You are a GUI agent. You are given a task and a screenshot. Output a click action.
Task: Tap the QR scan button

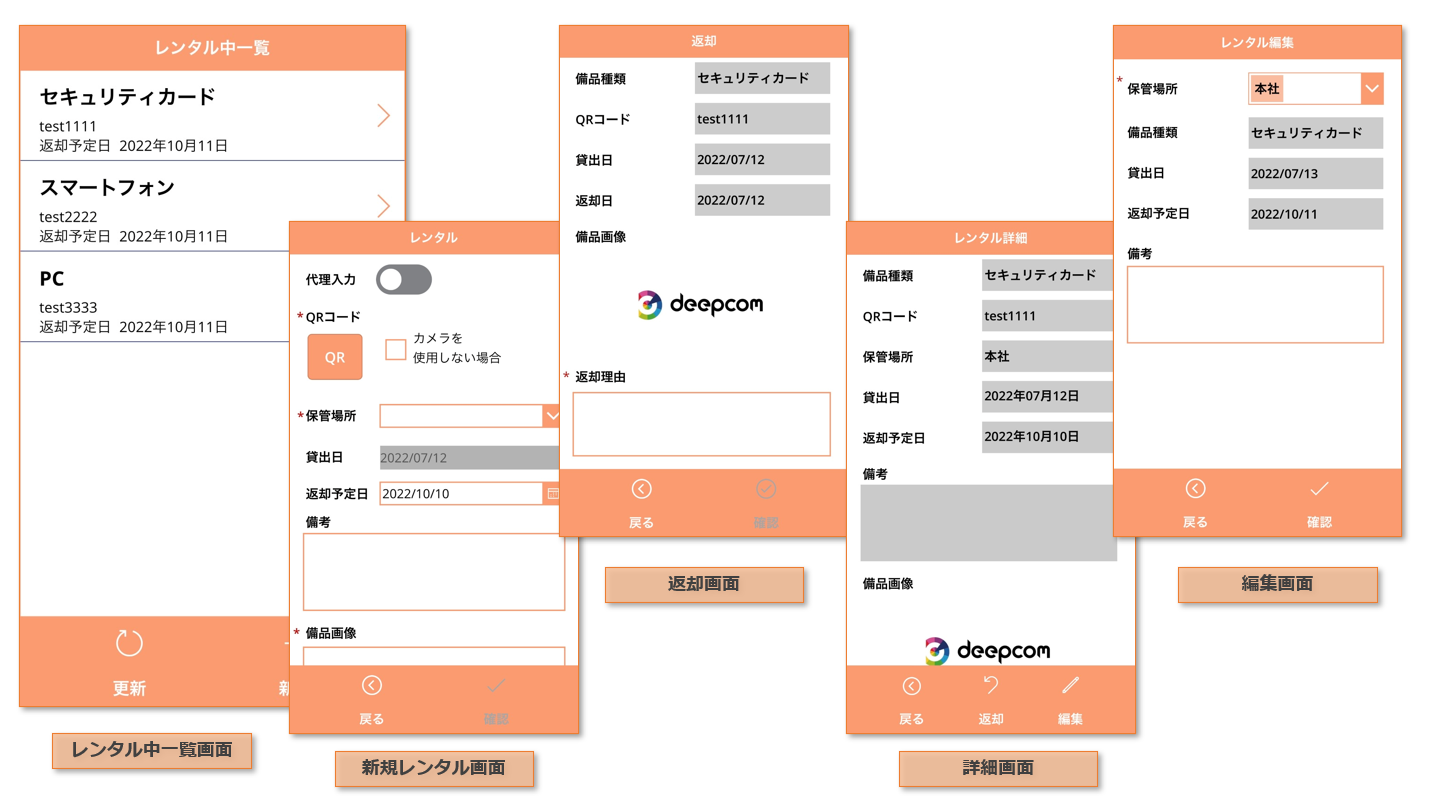click(x=334, y=357)
